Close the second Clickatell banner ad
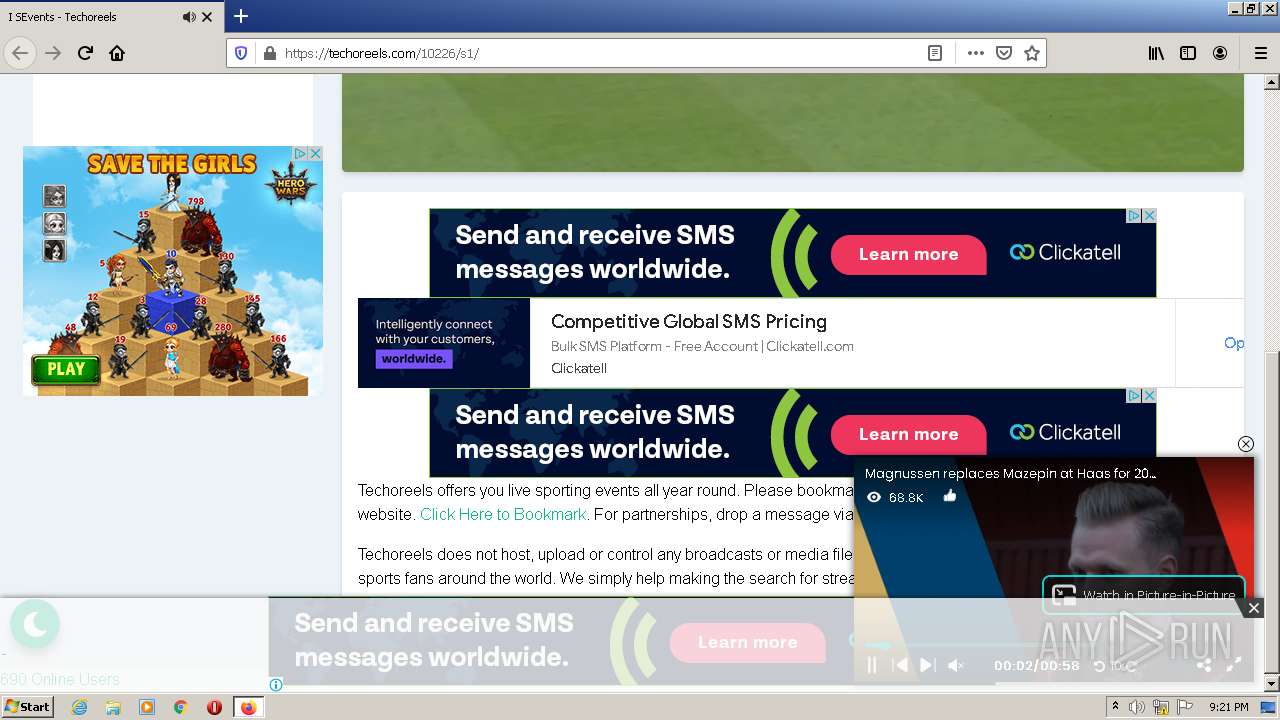The width and height of the screenshot is (1280, 720). 1150,395
